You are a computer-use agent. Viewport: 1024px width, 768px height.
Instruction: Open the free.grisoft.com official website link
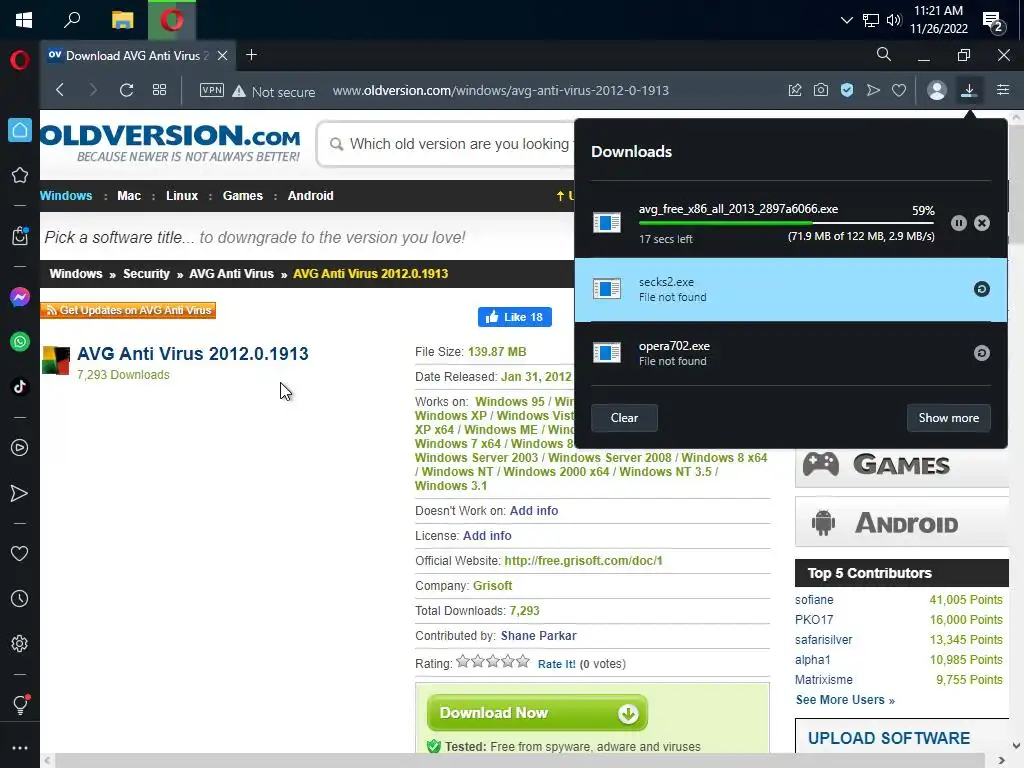[583, 561]
